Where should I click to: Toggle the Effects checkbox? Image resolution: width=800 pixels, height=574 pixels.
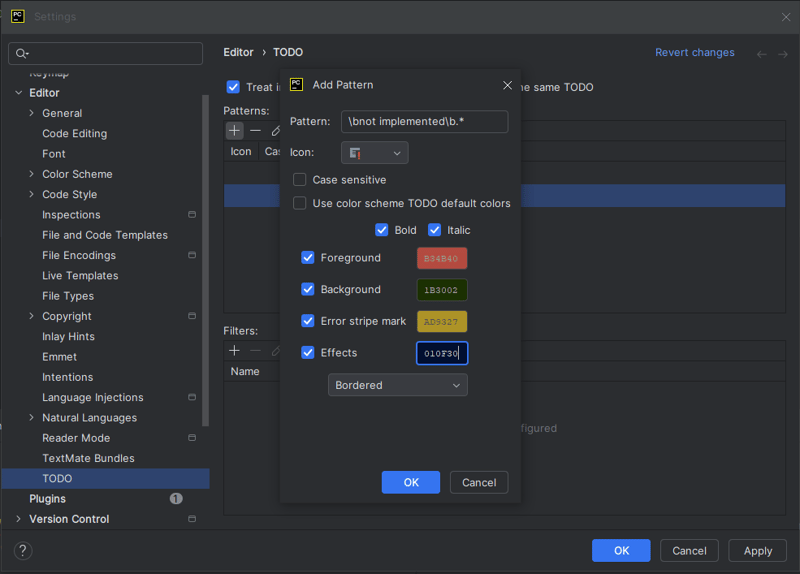[x=308, y=353]
